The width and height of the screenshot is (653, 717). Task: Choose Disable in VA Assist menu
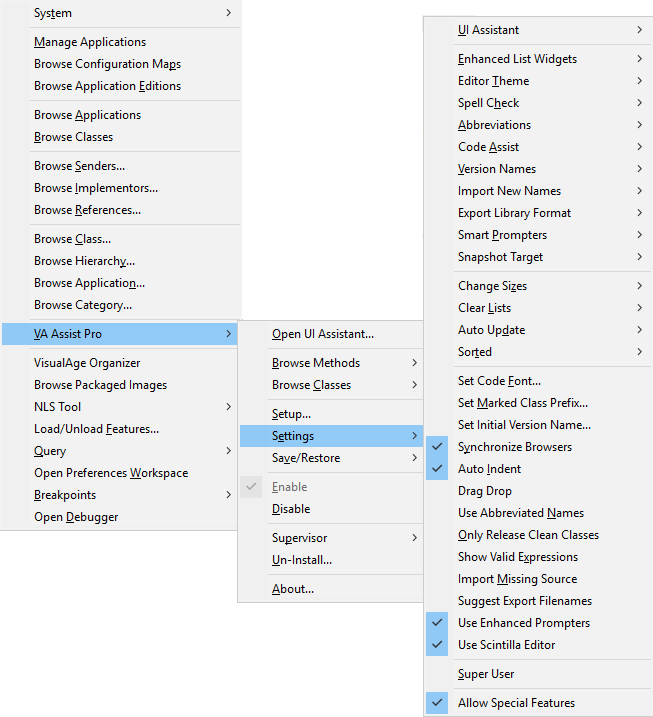[291, 509]
